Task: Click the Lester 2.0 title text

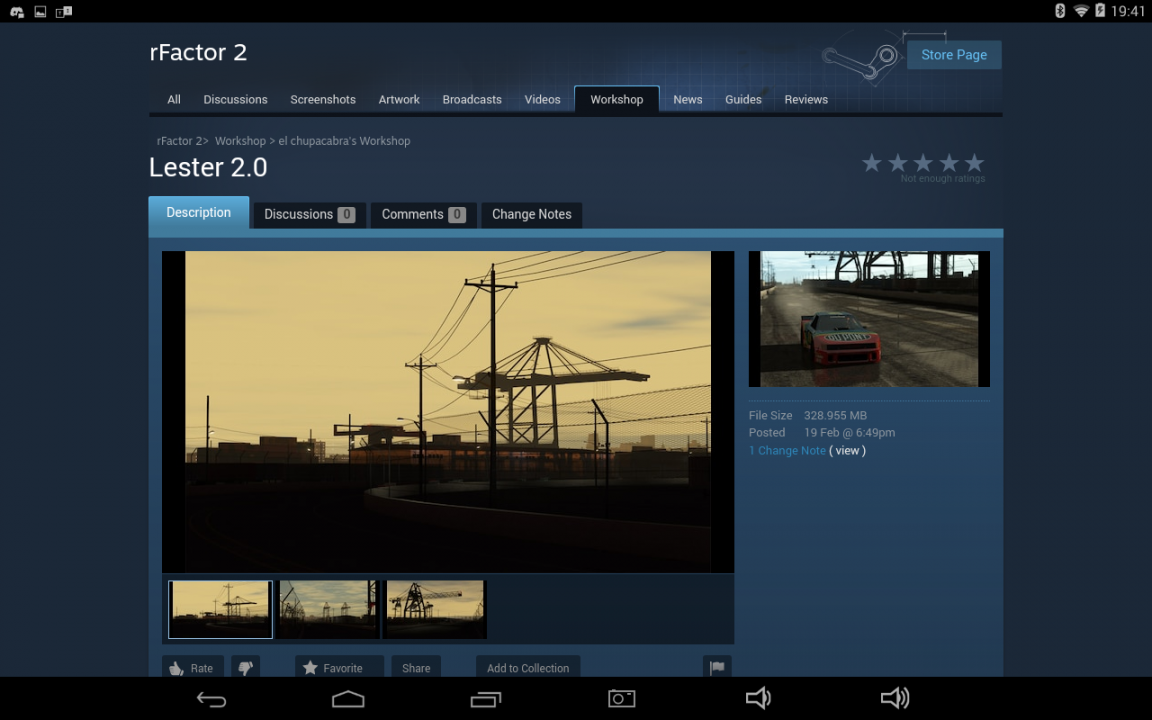Action: click(x=208, y=168)
